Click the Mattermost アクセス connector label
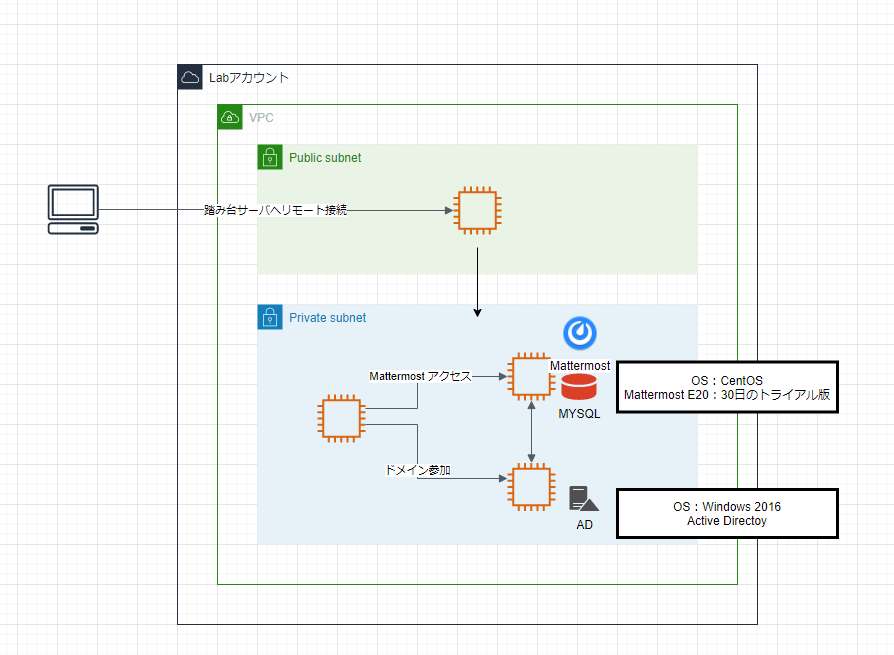 (421, 376)
